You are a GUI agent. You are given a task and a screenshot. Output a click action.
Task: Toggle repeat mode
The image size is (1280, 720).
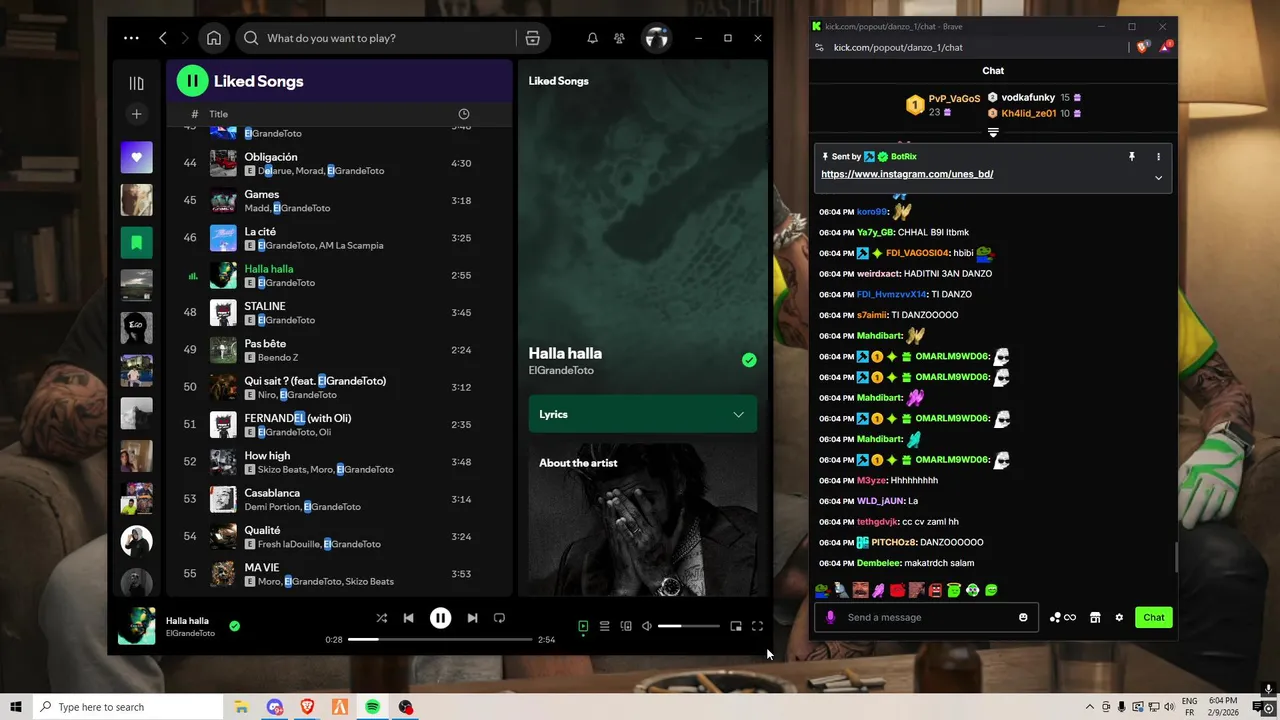pyautogui.click(x=499, y=618)
